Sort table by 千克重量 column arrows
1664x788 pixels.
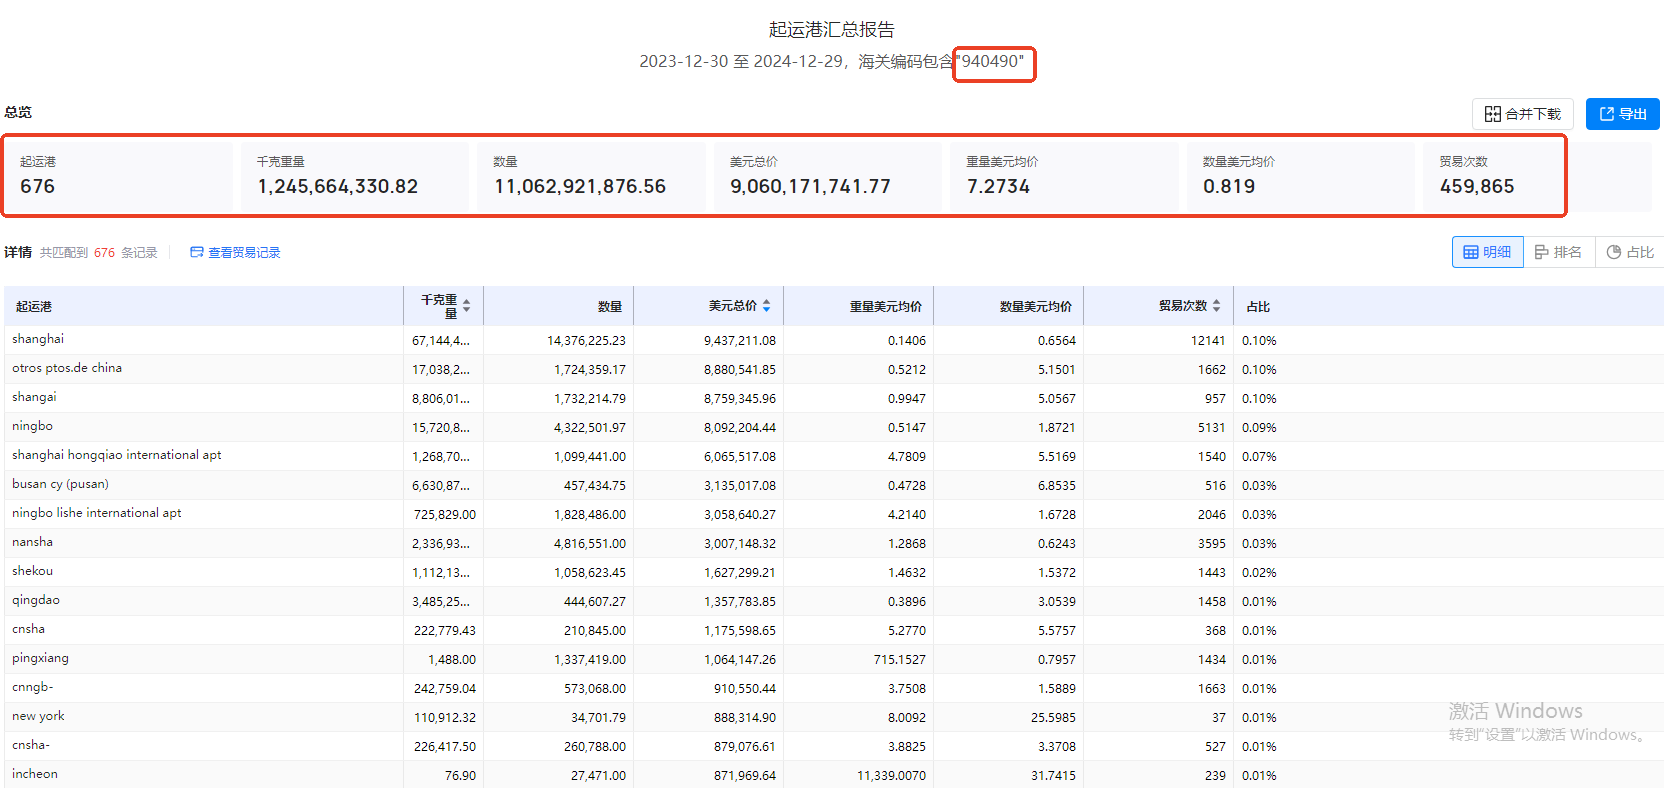(466, 306)
